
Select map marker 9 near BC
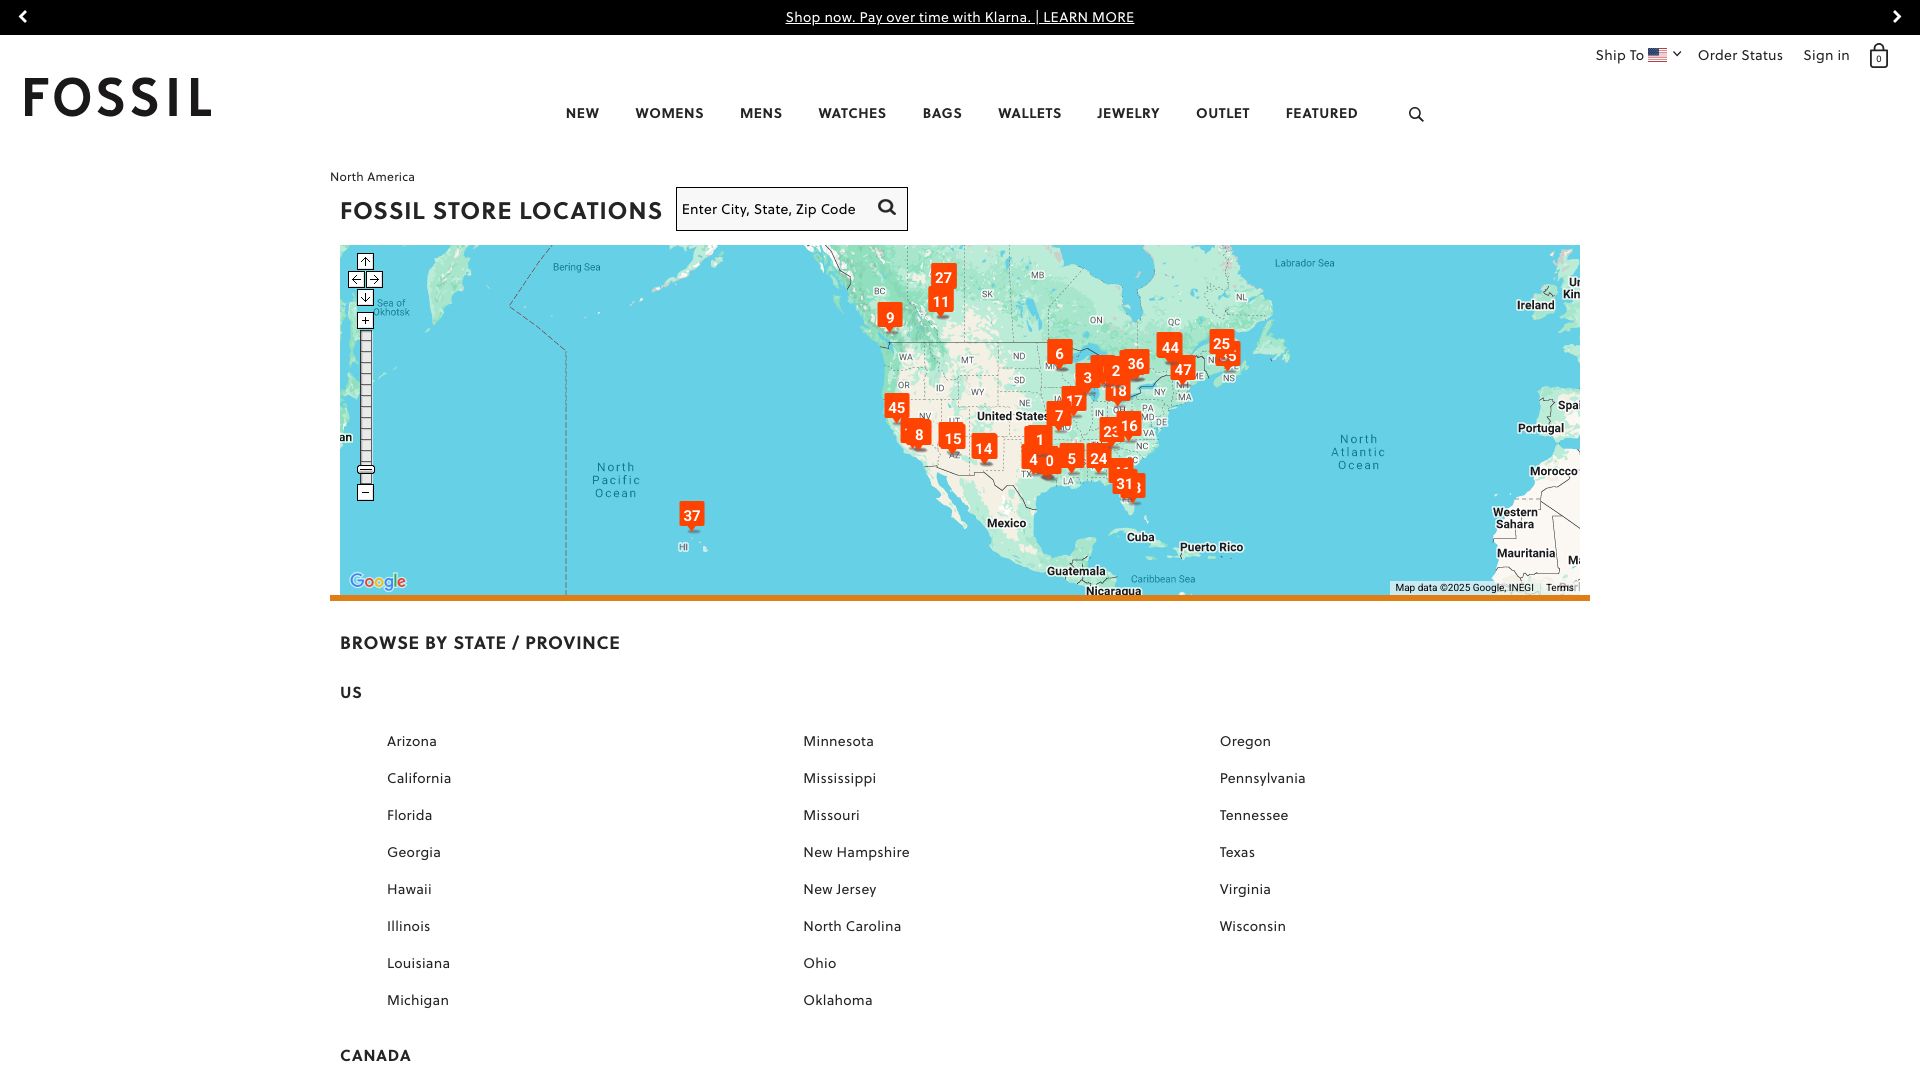point(890,317)
